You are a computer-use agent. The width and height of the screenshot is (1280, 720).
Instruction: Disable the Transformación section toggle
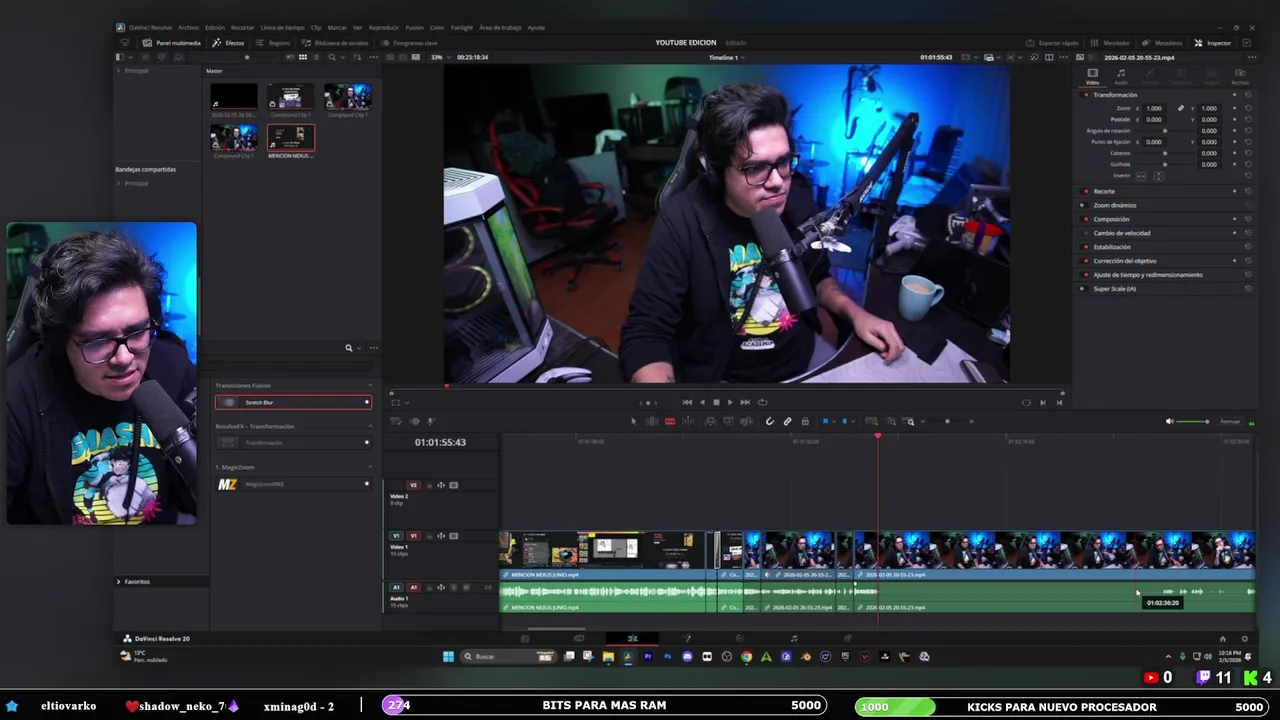pos(1085,95)
